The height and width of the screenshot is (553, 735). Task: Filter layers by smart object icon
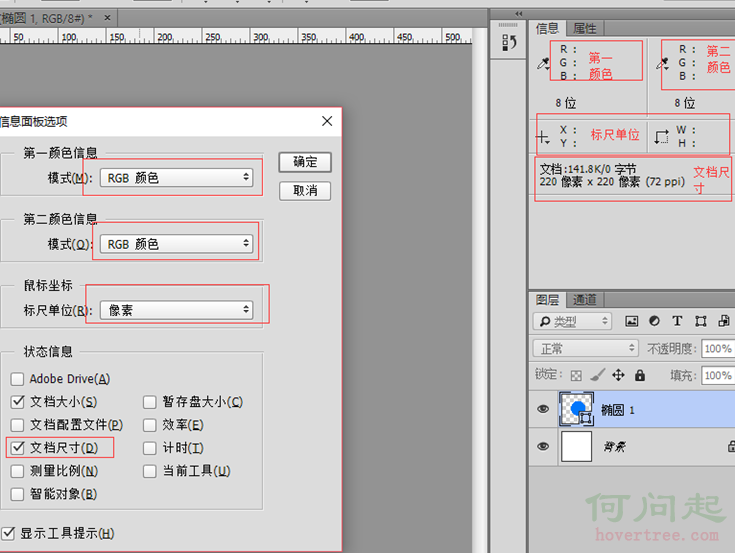pyautogui.click(x=724, y=321)
